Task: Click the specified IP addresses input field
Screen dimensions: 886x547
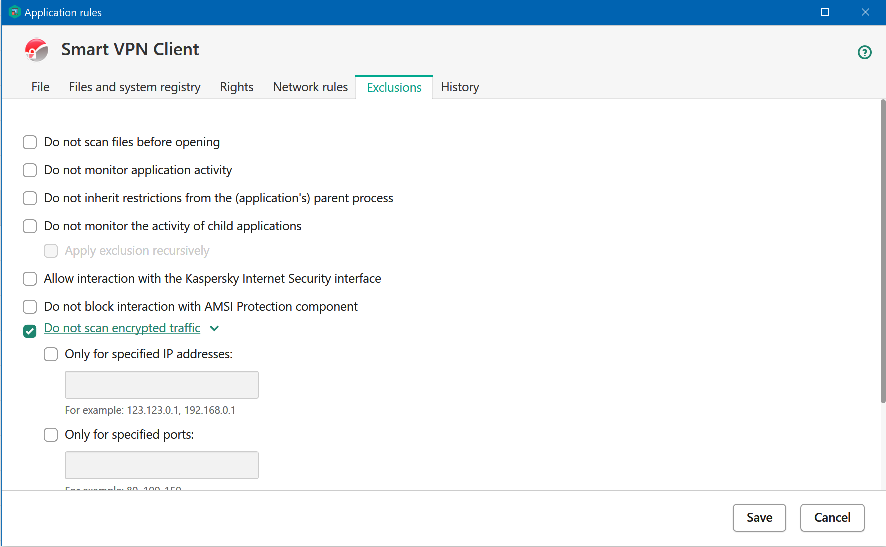Action: coord(162,385)
